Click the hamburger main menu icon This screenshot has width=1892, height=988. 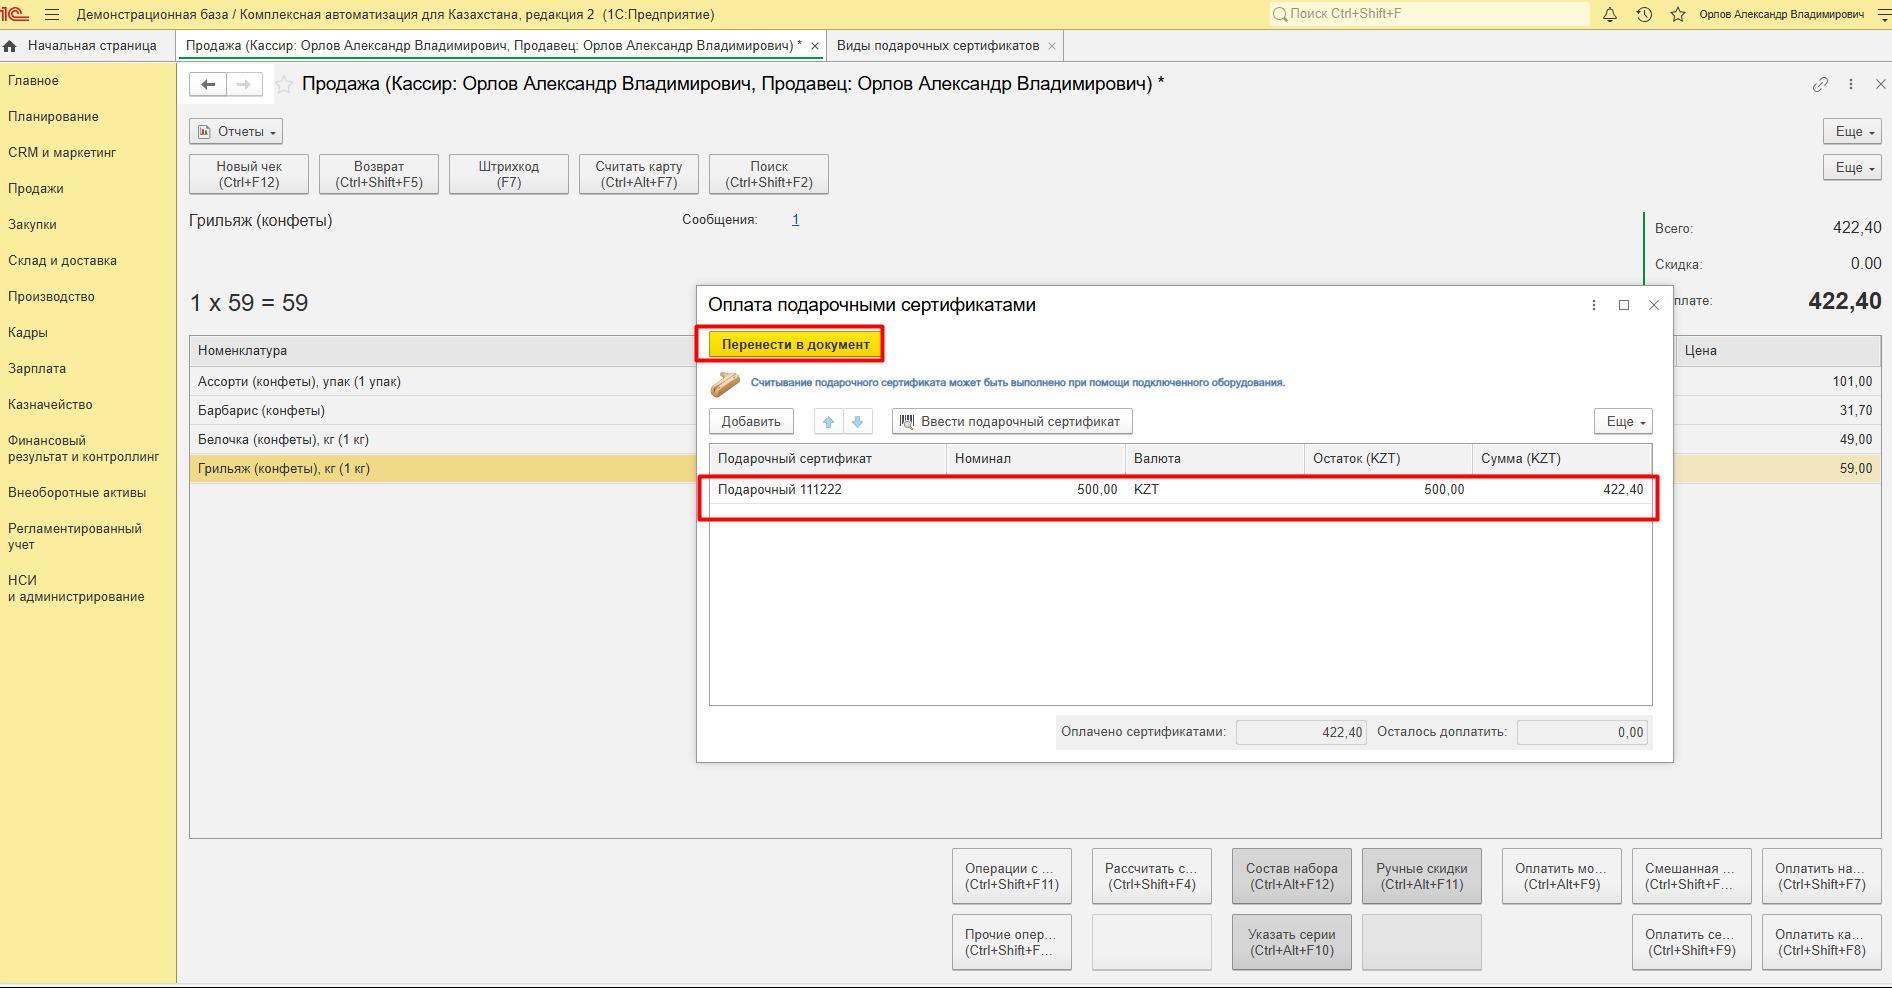(52, 15)
